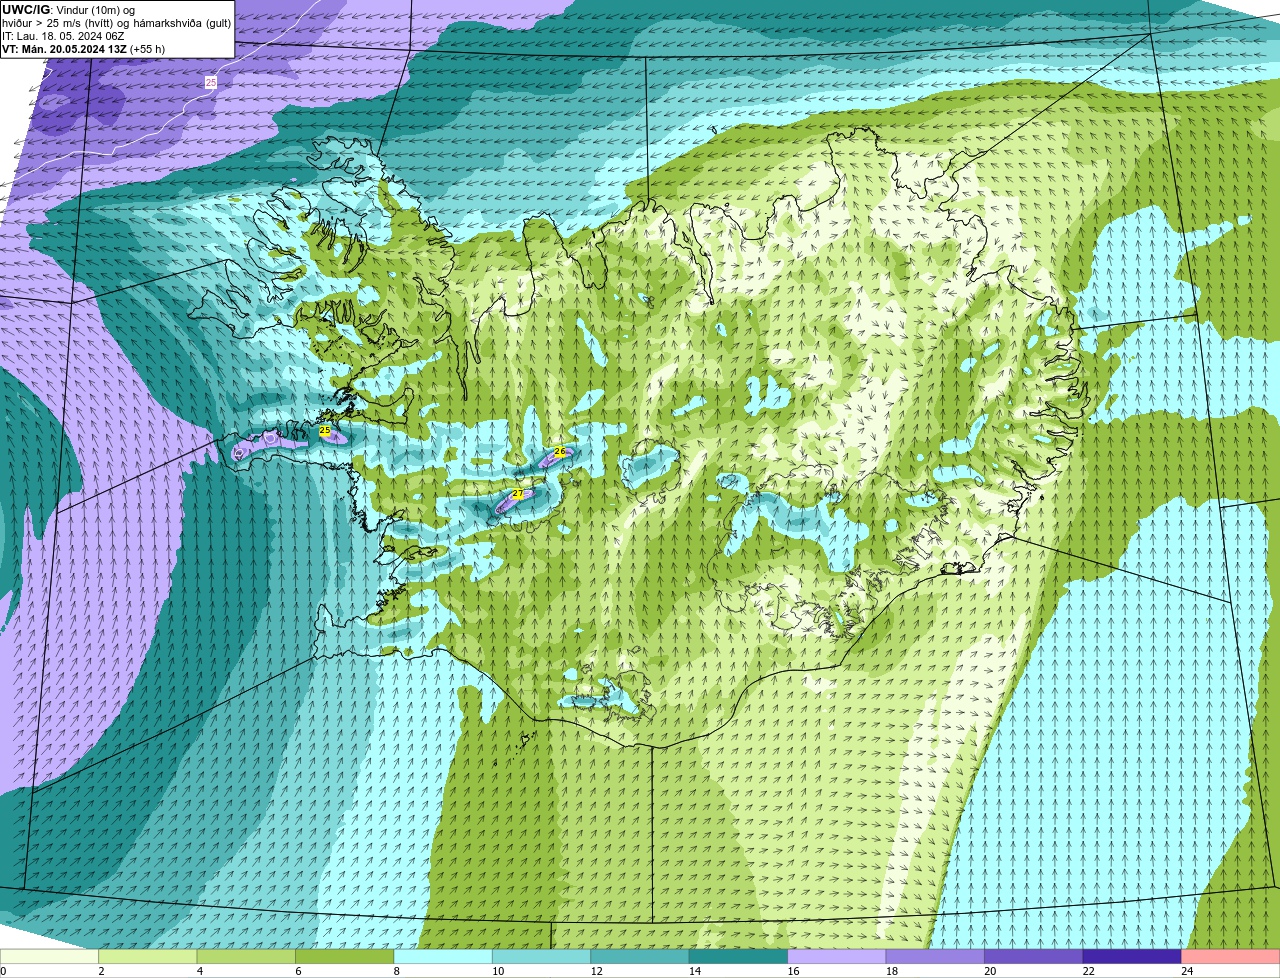Click the legend scale value "12"
Image resolution: width=1280 pixels, height=978 pixels.
point(596,971)
